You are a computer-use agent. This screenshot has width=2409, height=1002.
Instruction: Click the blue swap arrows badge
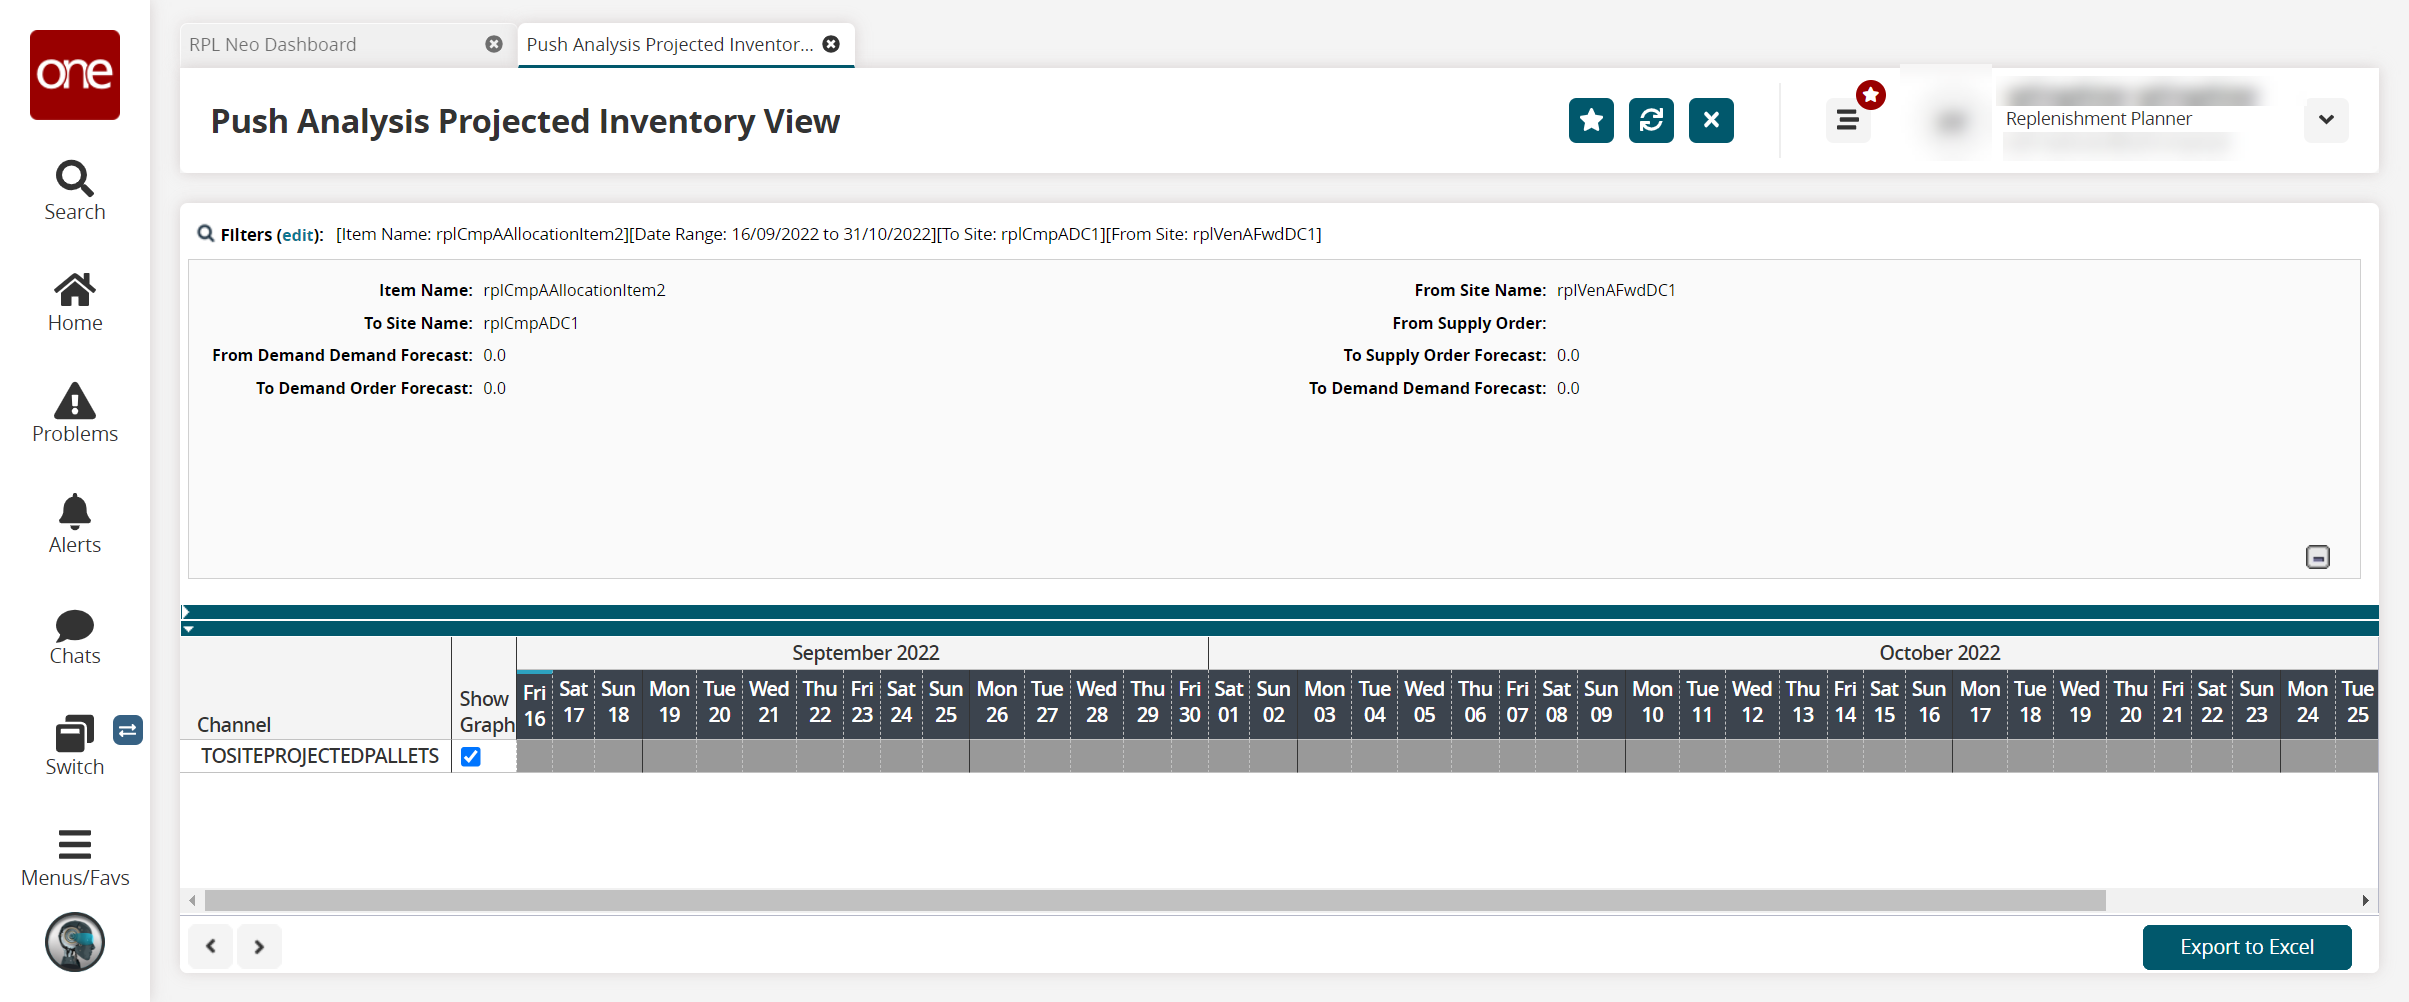pos(128,730)
